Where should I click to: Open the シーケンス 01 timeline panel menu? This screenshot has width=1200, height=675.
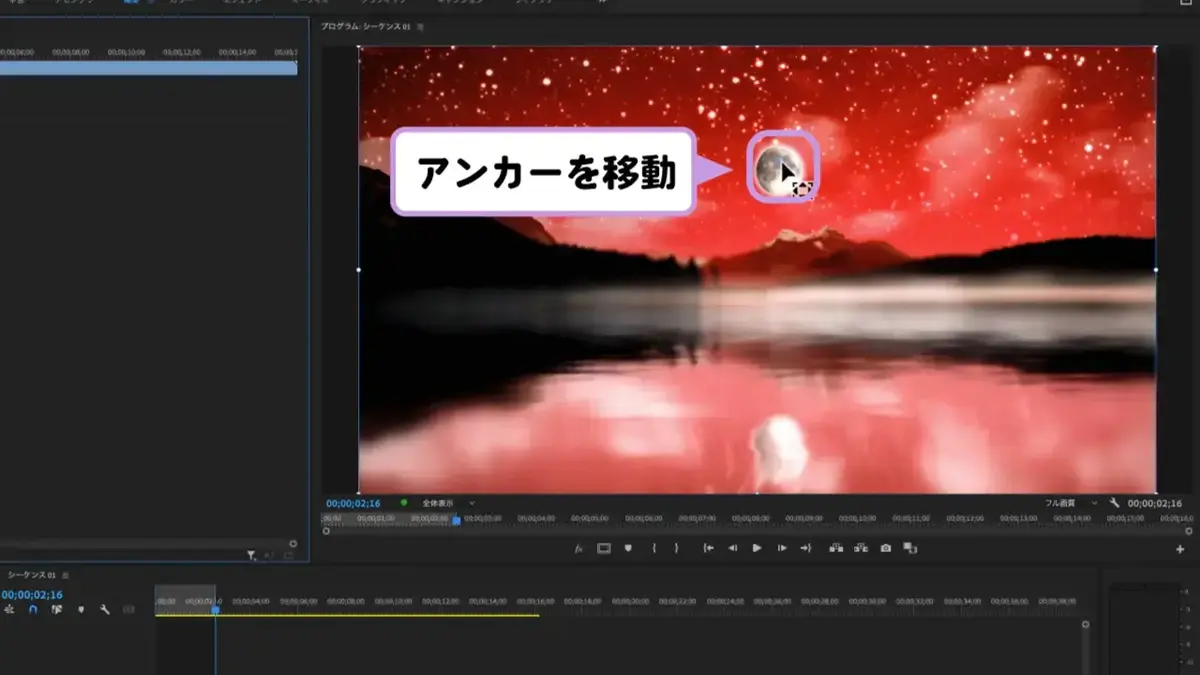pyautogui.click(x=65, y=575)
